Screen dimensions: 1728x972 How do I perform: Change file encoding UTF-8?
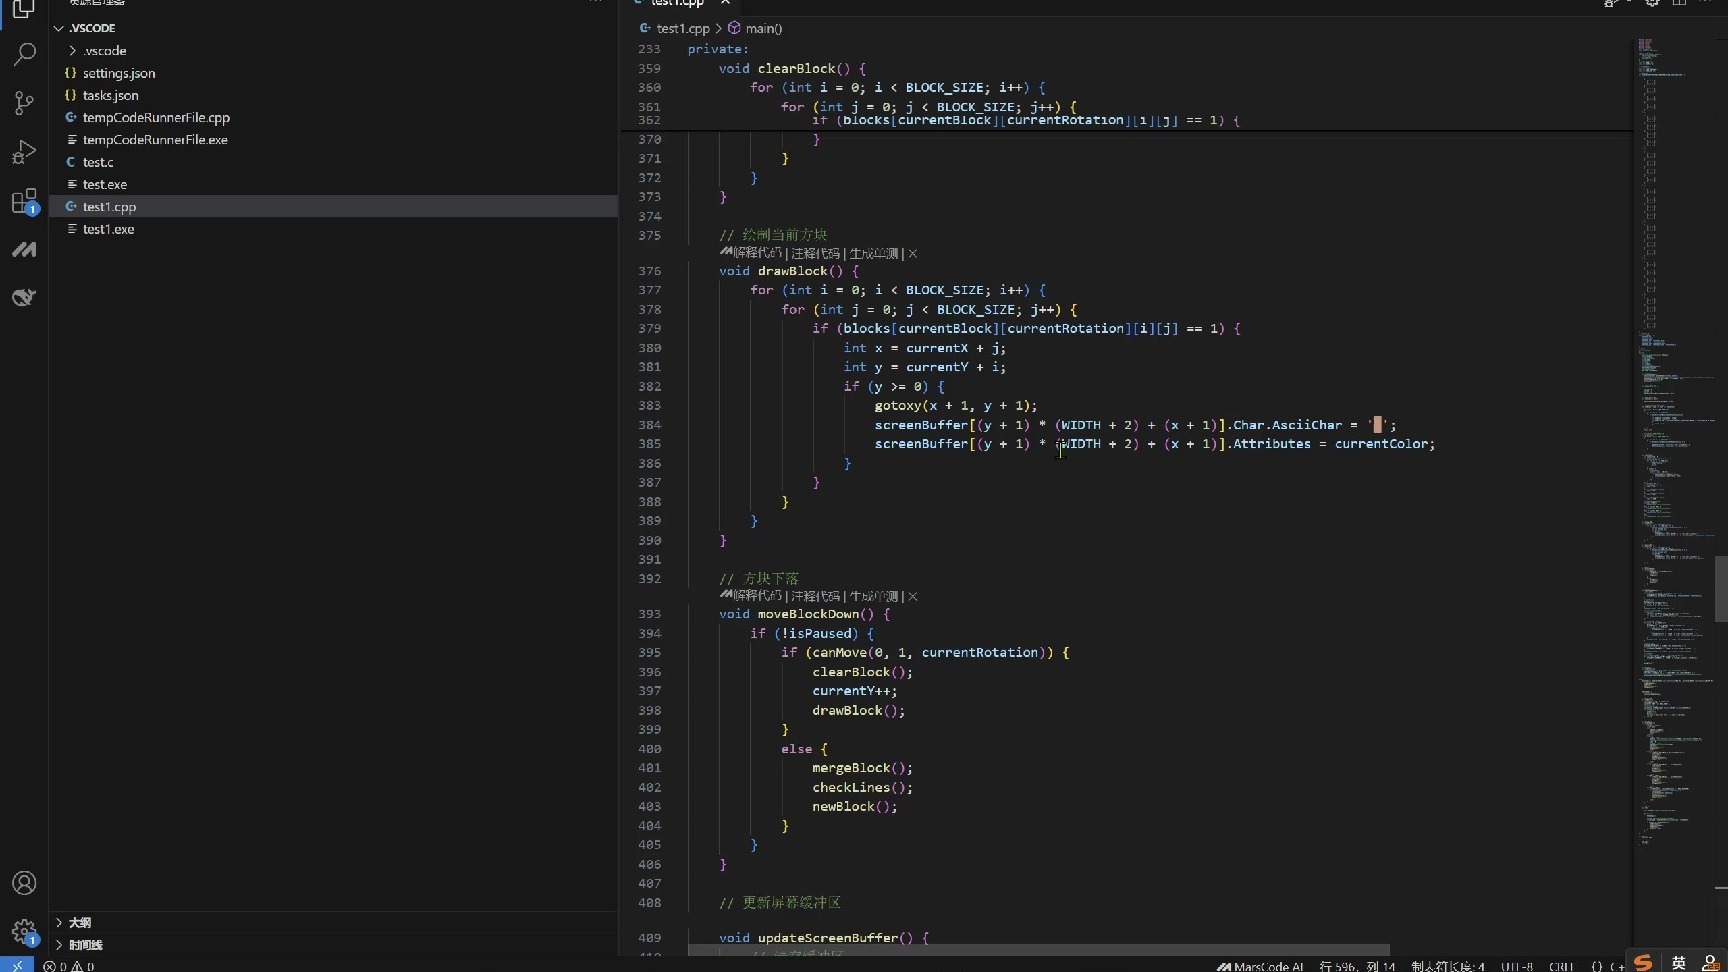[1517, 966]
